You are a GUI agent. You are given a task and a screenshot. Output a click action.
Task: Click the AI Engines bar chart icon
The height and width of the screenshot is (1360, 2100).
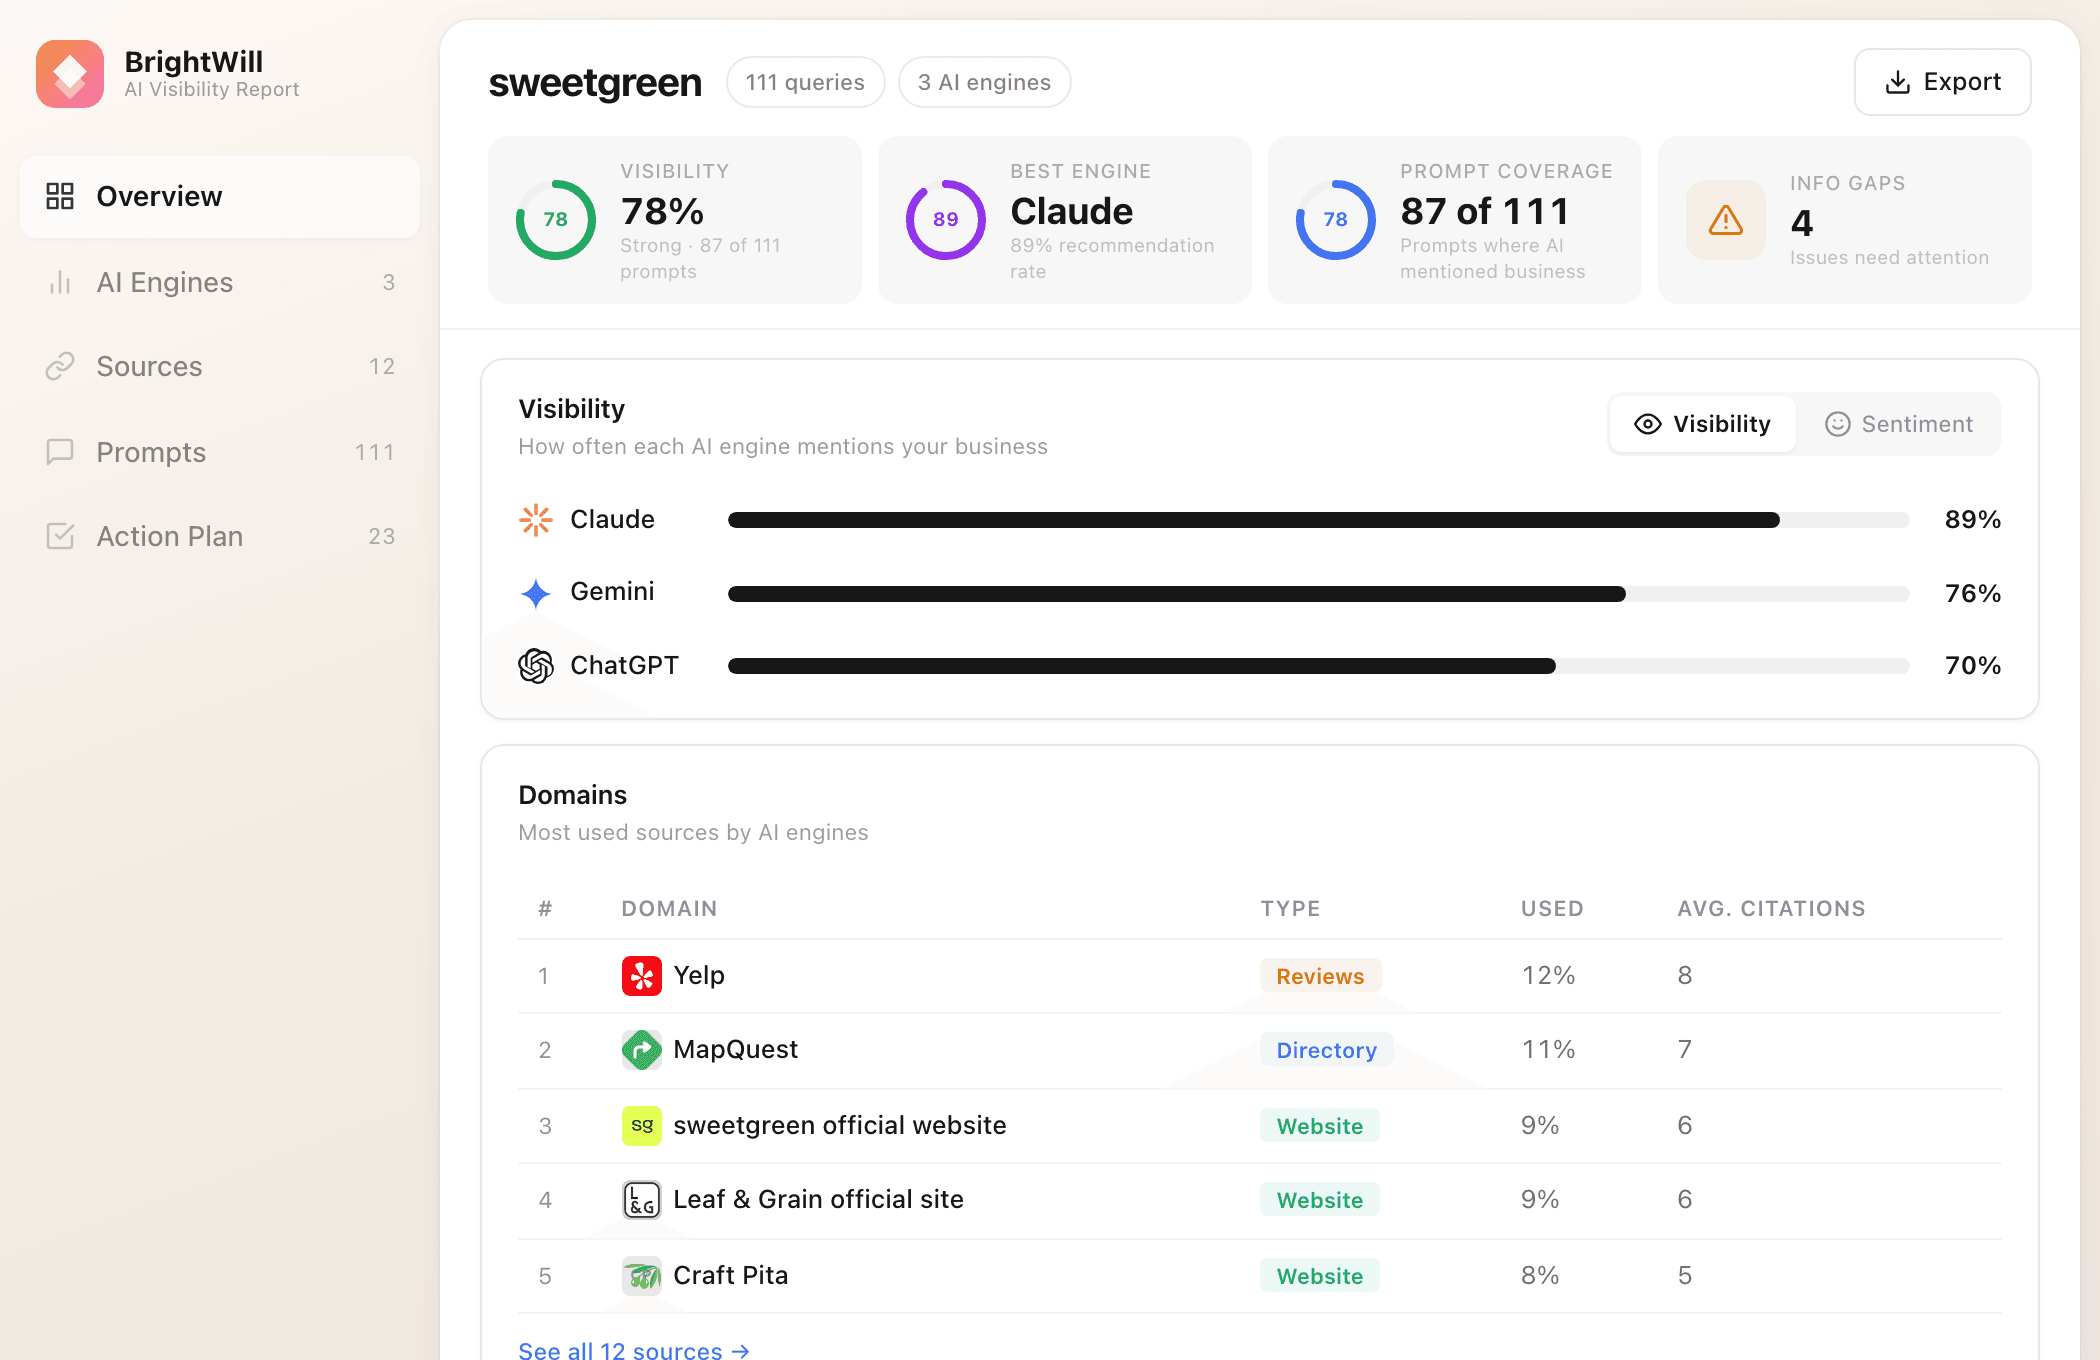click(x=60, y=283)
